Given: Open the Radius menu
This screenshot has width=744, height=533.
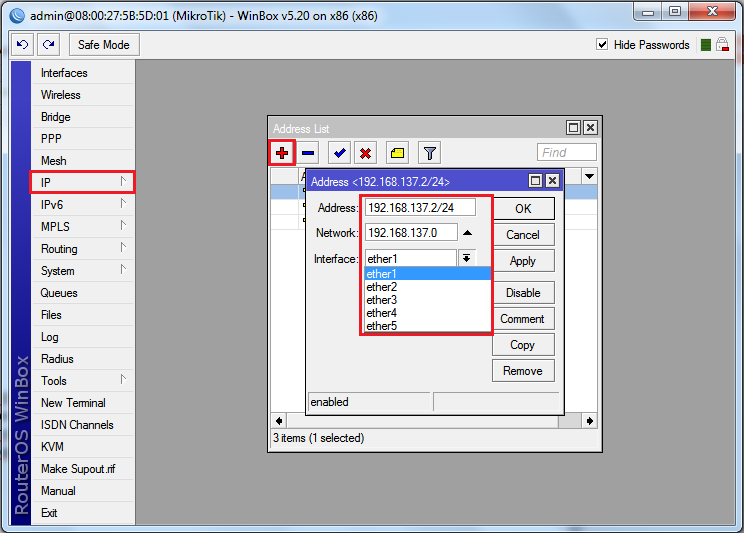Looking at the screenshot, I should [x=83, y=359].
